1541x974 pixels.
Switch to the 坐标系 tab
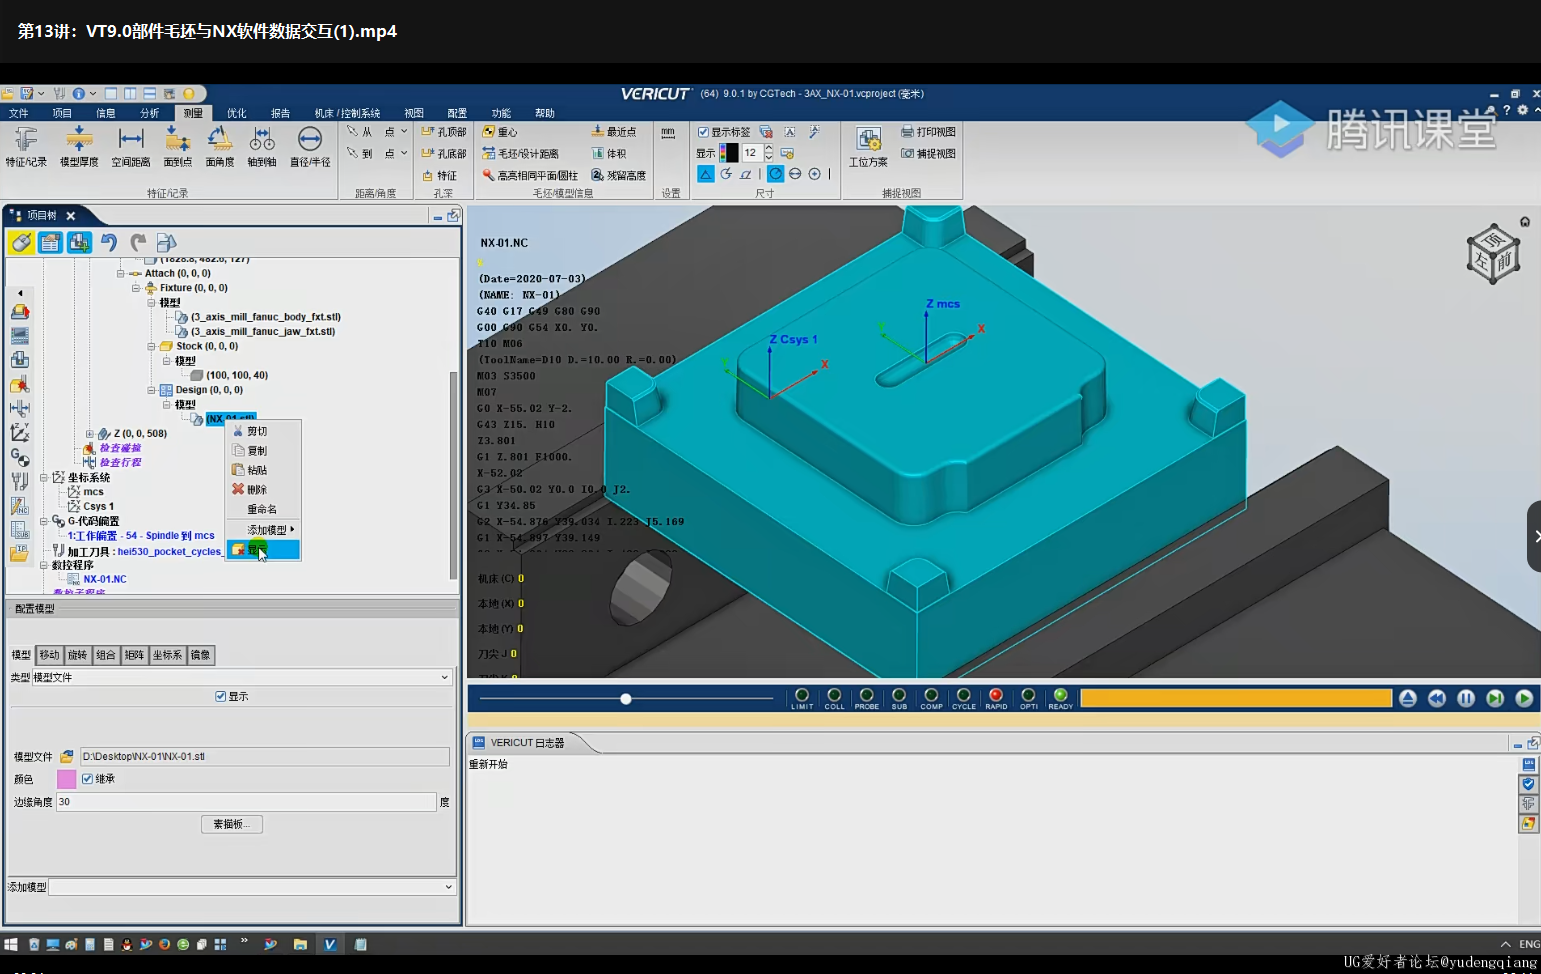pos(167,655)
